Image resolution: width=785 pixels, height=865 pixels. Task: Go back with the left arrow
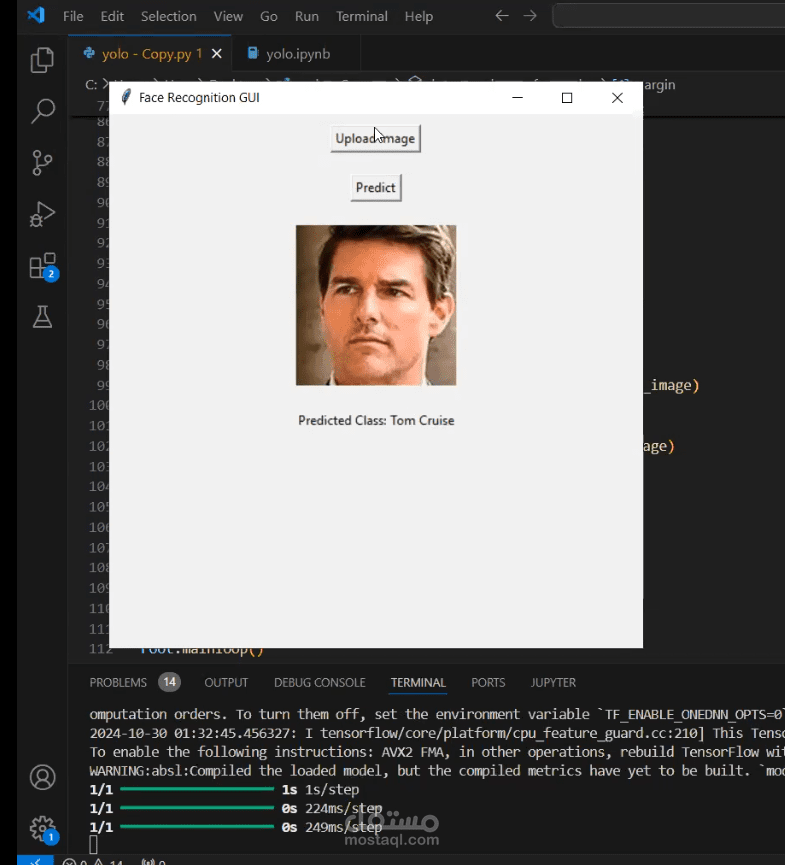click(501, 15)
